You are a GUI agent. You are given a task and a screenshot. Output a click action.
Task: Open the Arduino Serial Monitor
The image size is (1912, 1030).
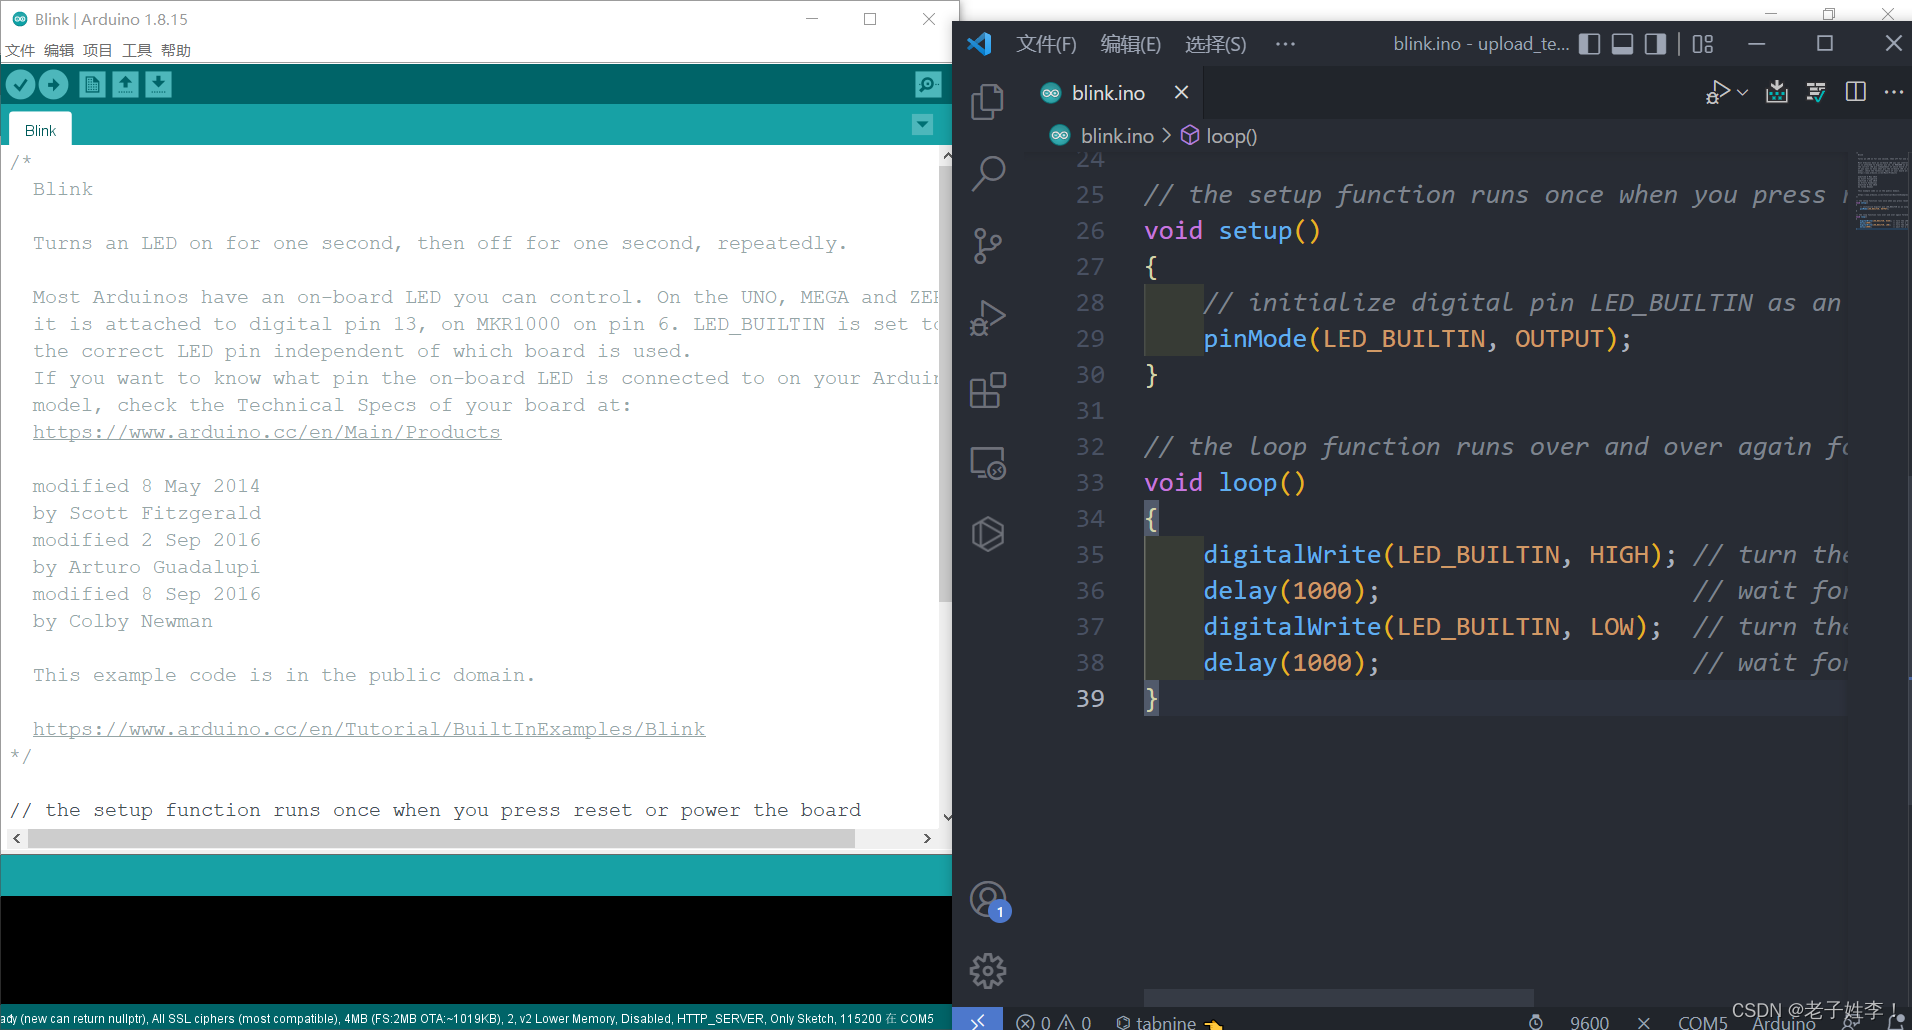928,85
